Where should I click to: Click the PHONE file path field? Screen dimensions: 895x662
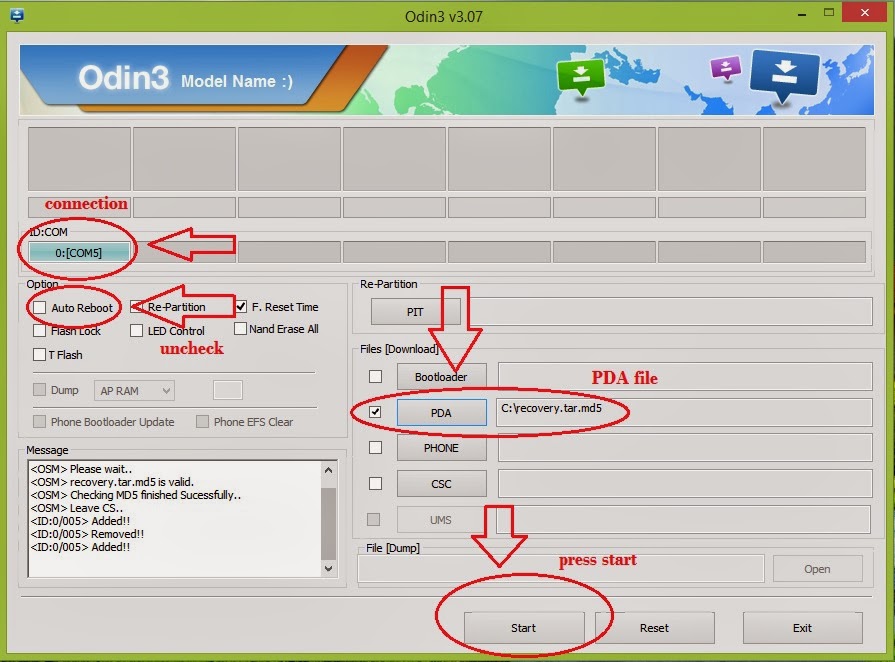685,447
